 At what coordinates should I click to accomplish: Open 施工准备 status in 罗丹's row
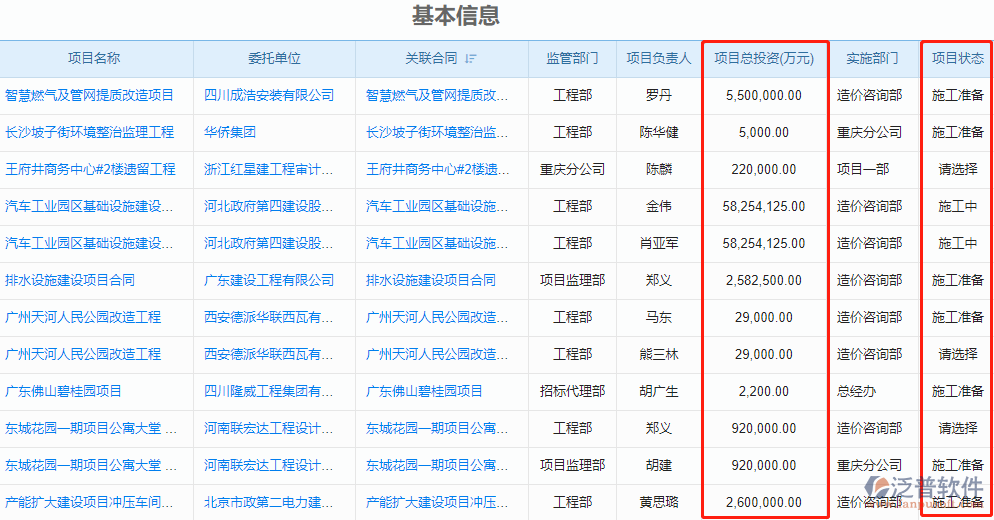pyautogui.click(x=958, y=95)
